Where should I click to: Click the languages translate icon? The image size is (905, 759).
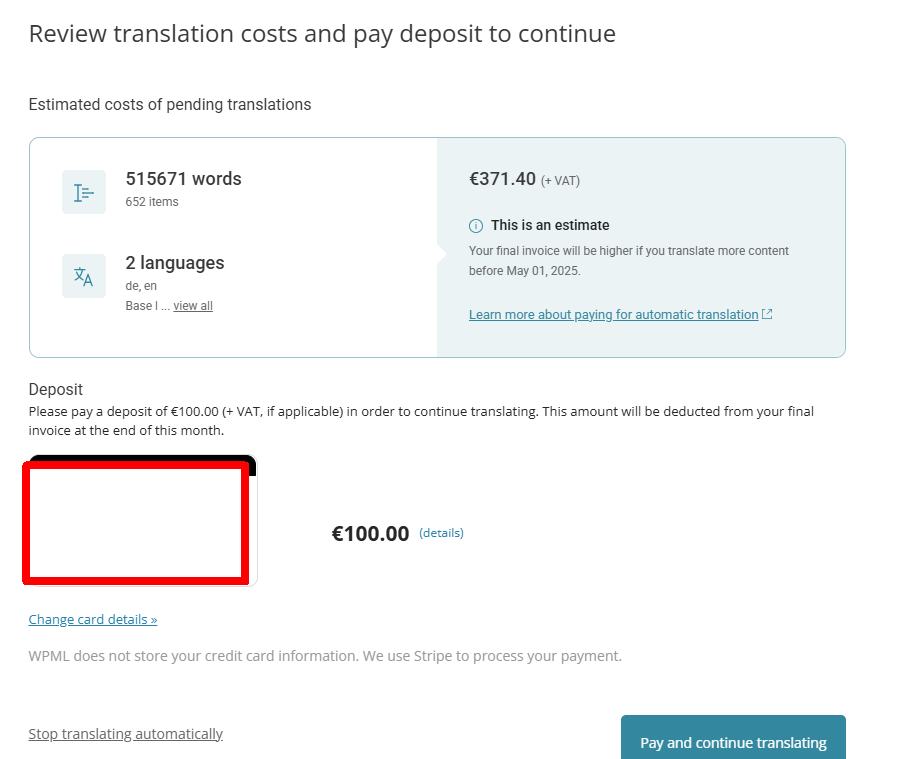(84, 276)
